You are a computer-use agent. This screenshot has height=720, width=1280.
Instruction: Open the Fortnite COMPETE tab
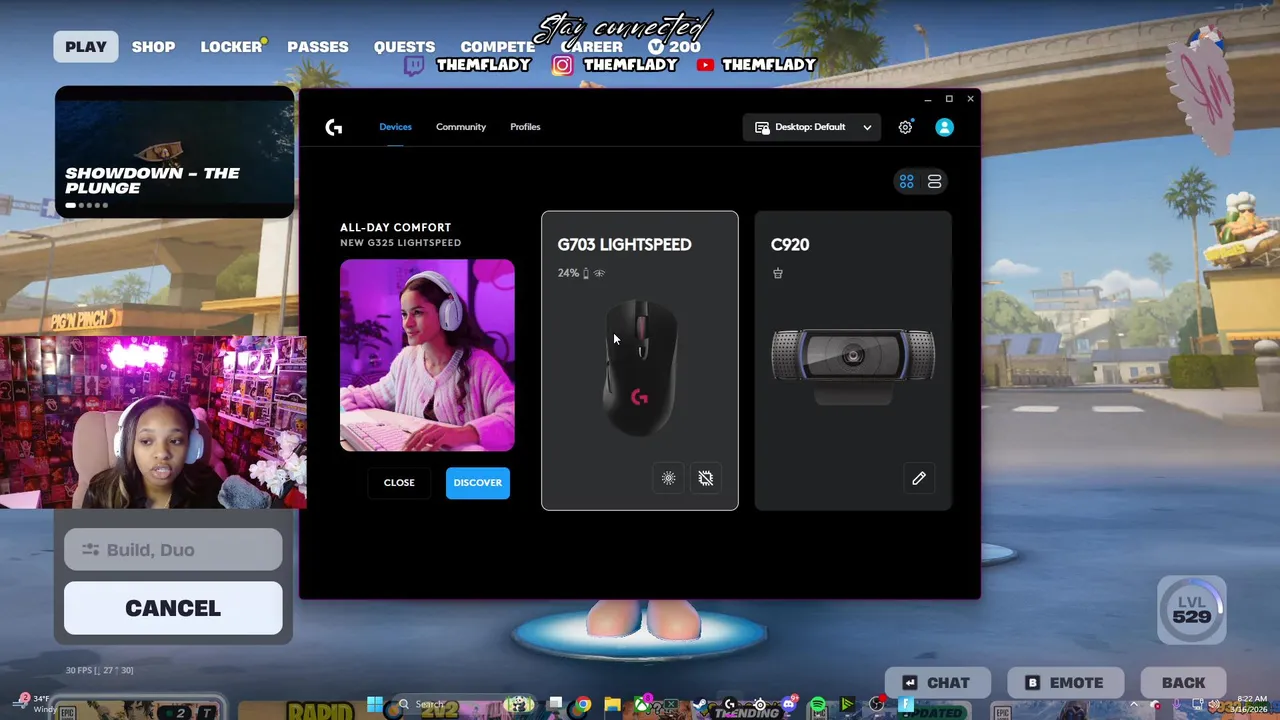click(x=497, y=47)
